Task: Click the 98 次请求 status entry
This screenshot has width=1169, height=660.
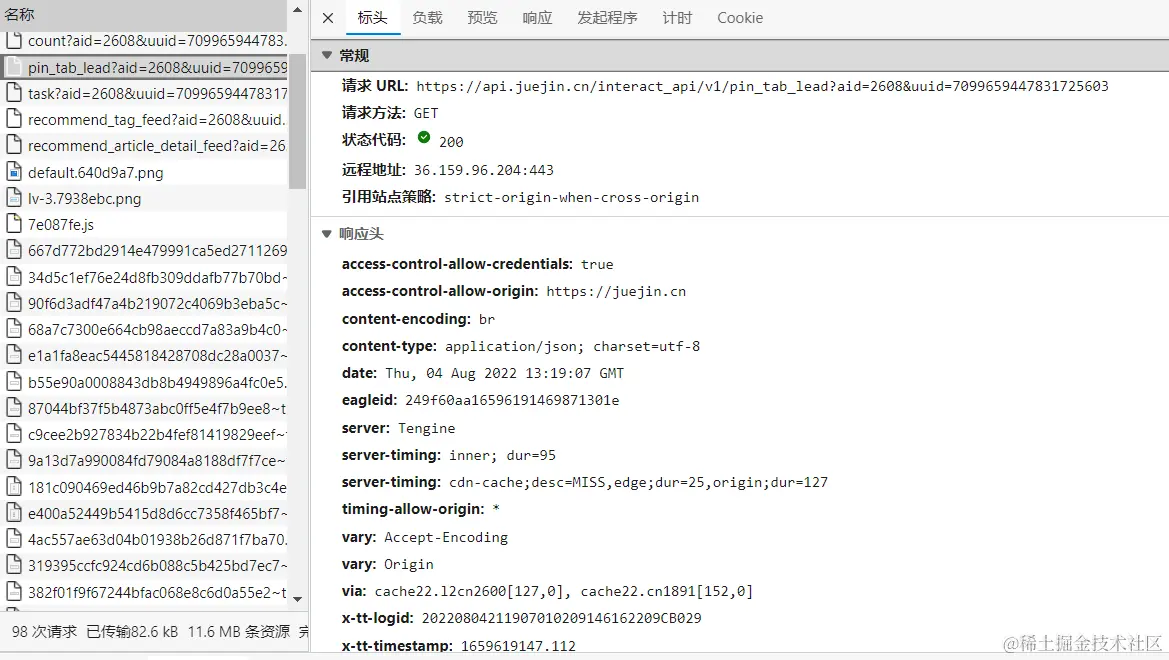Action: (x=44, y=632)
